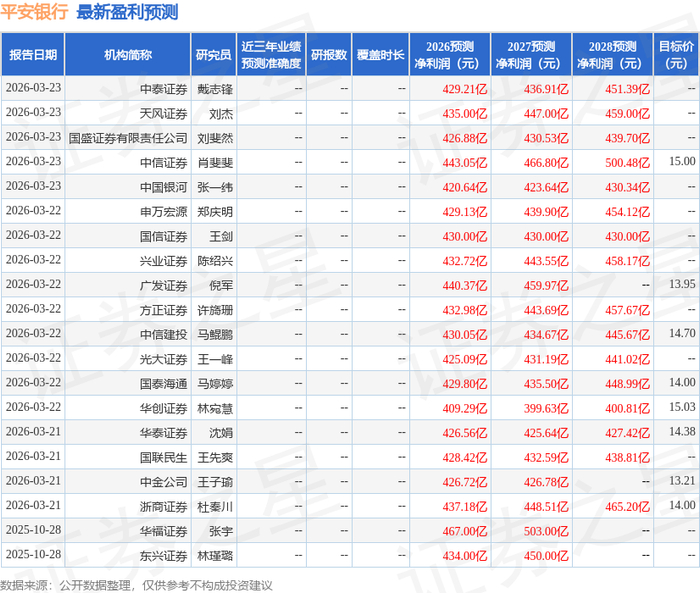Click researcher name 许旖珊

click(215, 310)
